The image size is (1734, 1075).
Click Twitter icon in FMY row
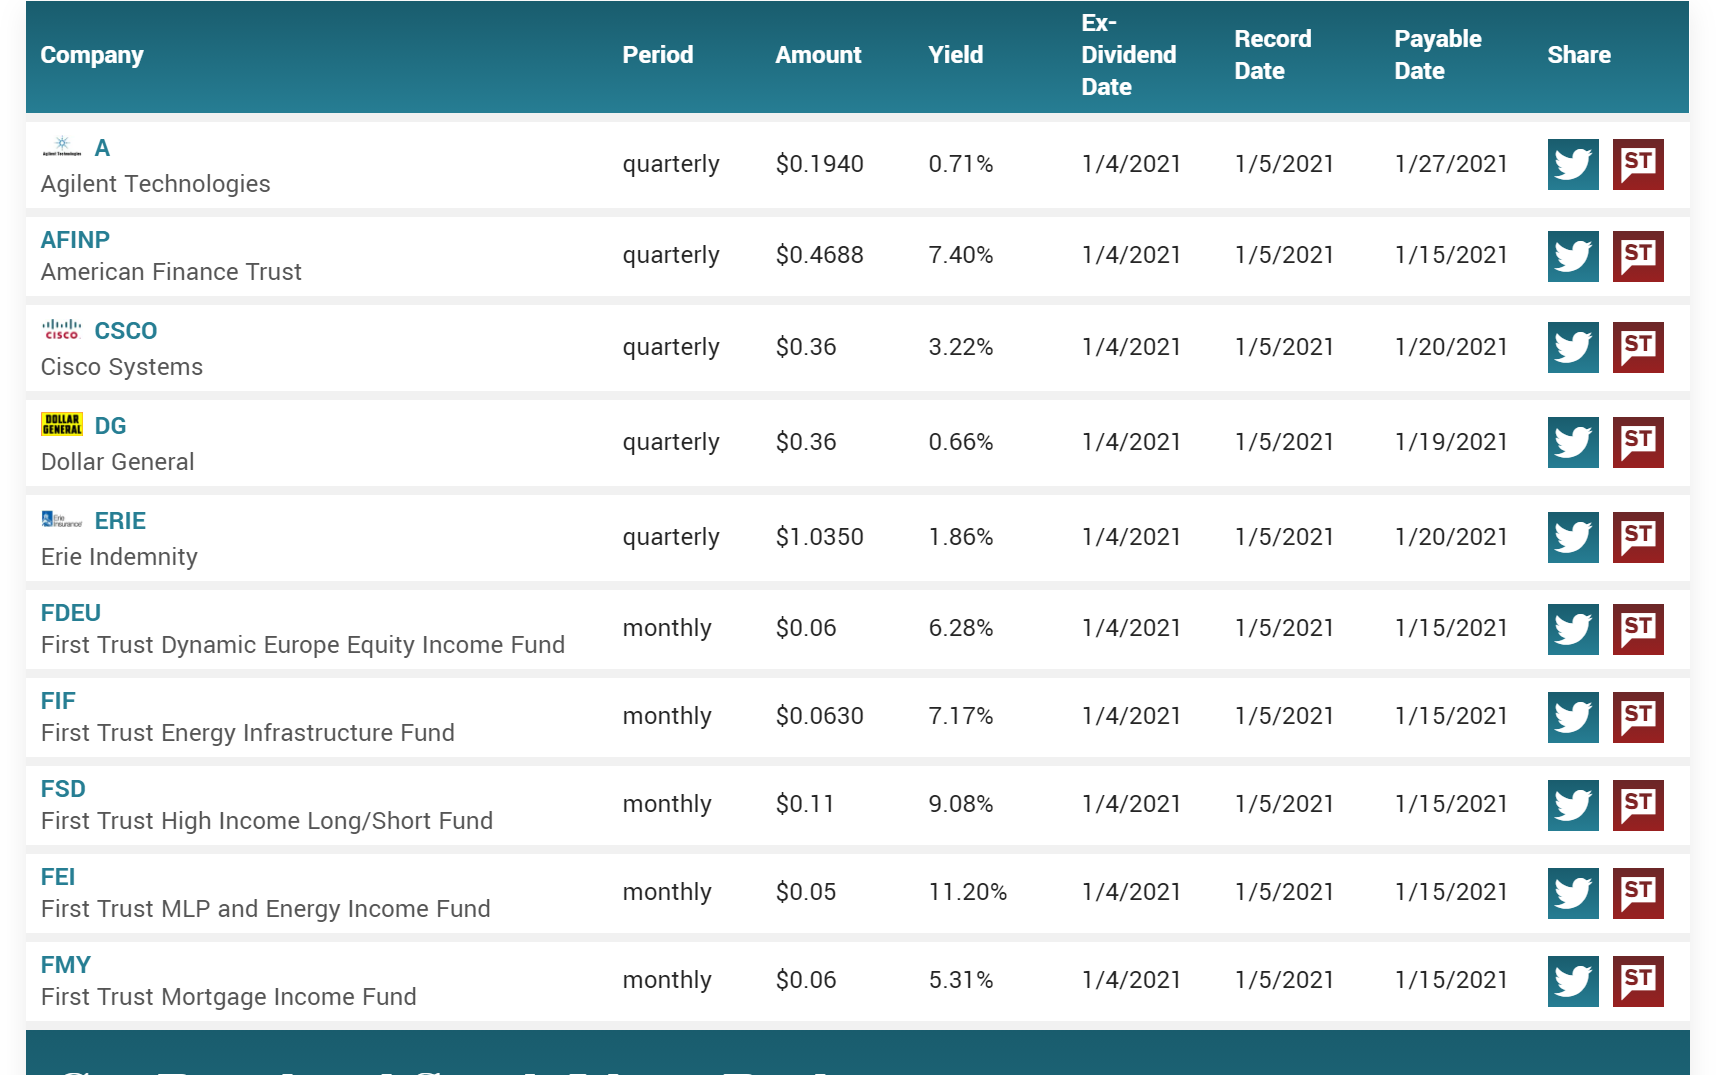click(1573, 981)
